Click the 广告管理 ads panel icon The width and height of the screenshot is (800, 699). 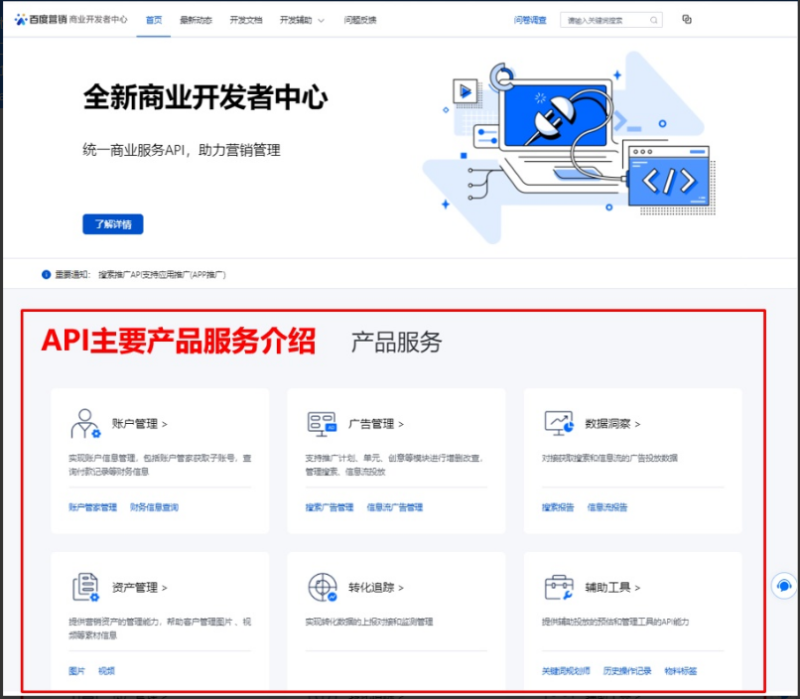[322, 420]
